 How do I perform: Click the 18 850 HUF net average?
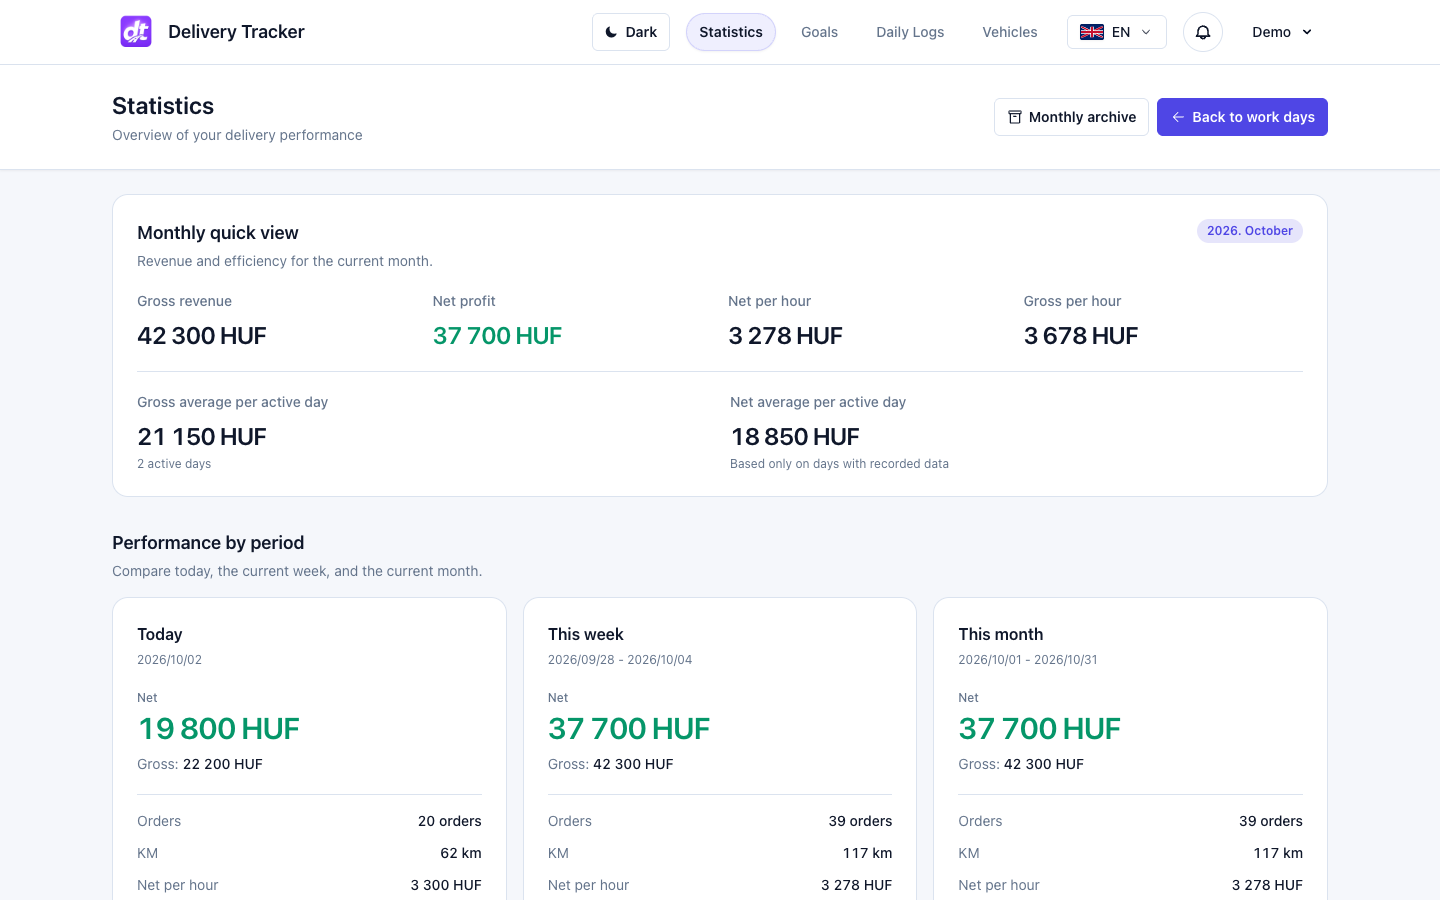[795, 437]
